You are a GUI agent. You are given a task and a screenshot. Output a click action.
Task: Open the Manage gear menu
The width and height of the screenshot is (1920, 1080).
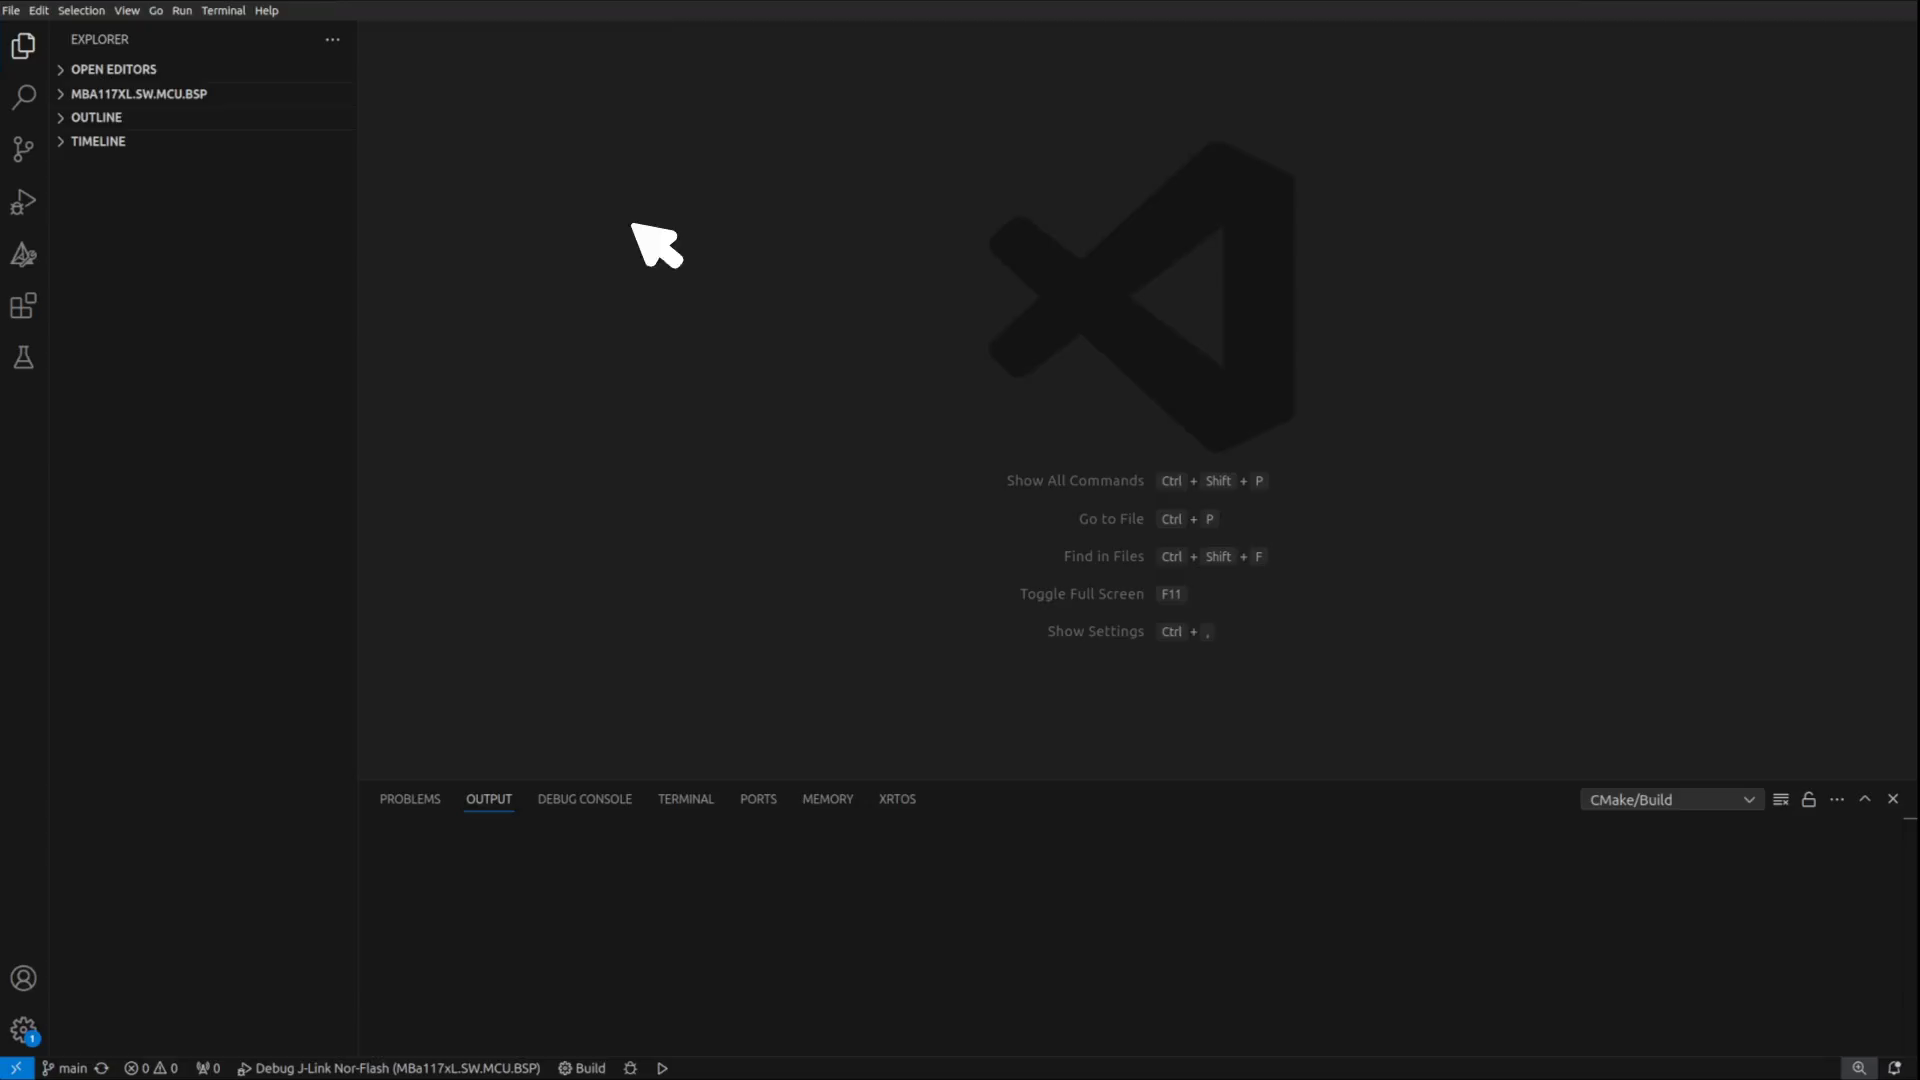[23, 1030]
